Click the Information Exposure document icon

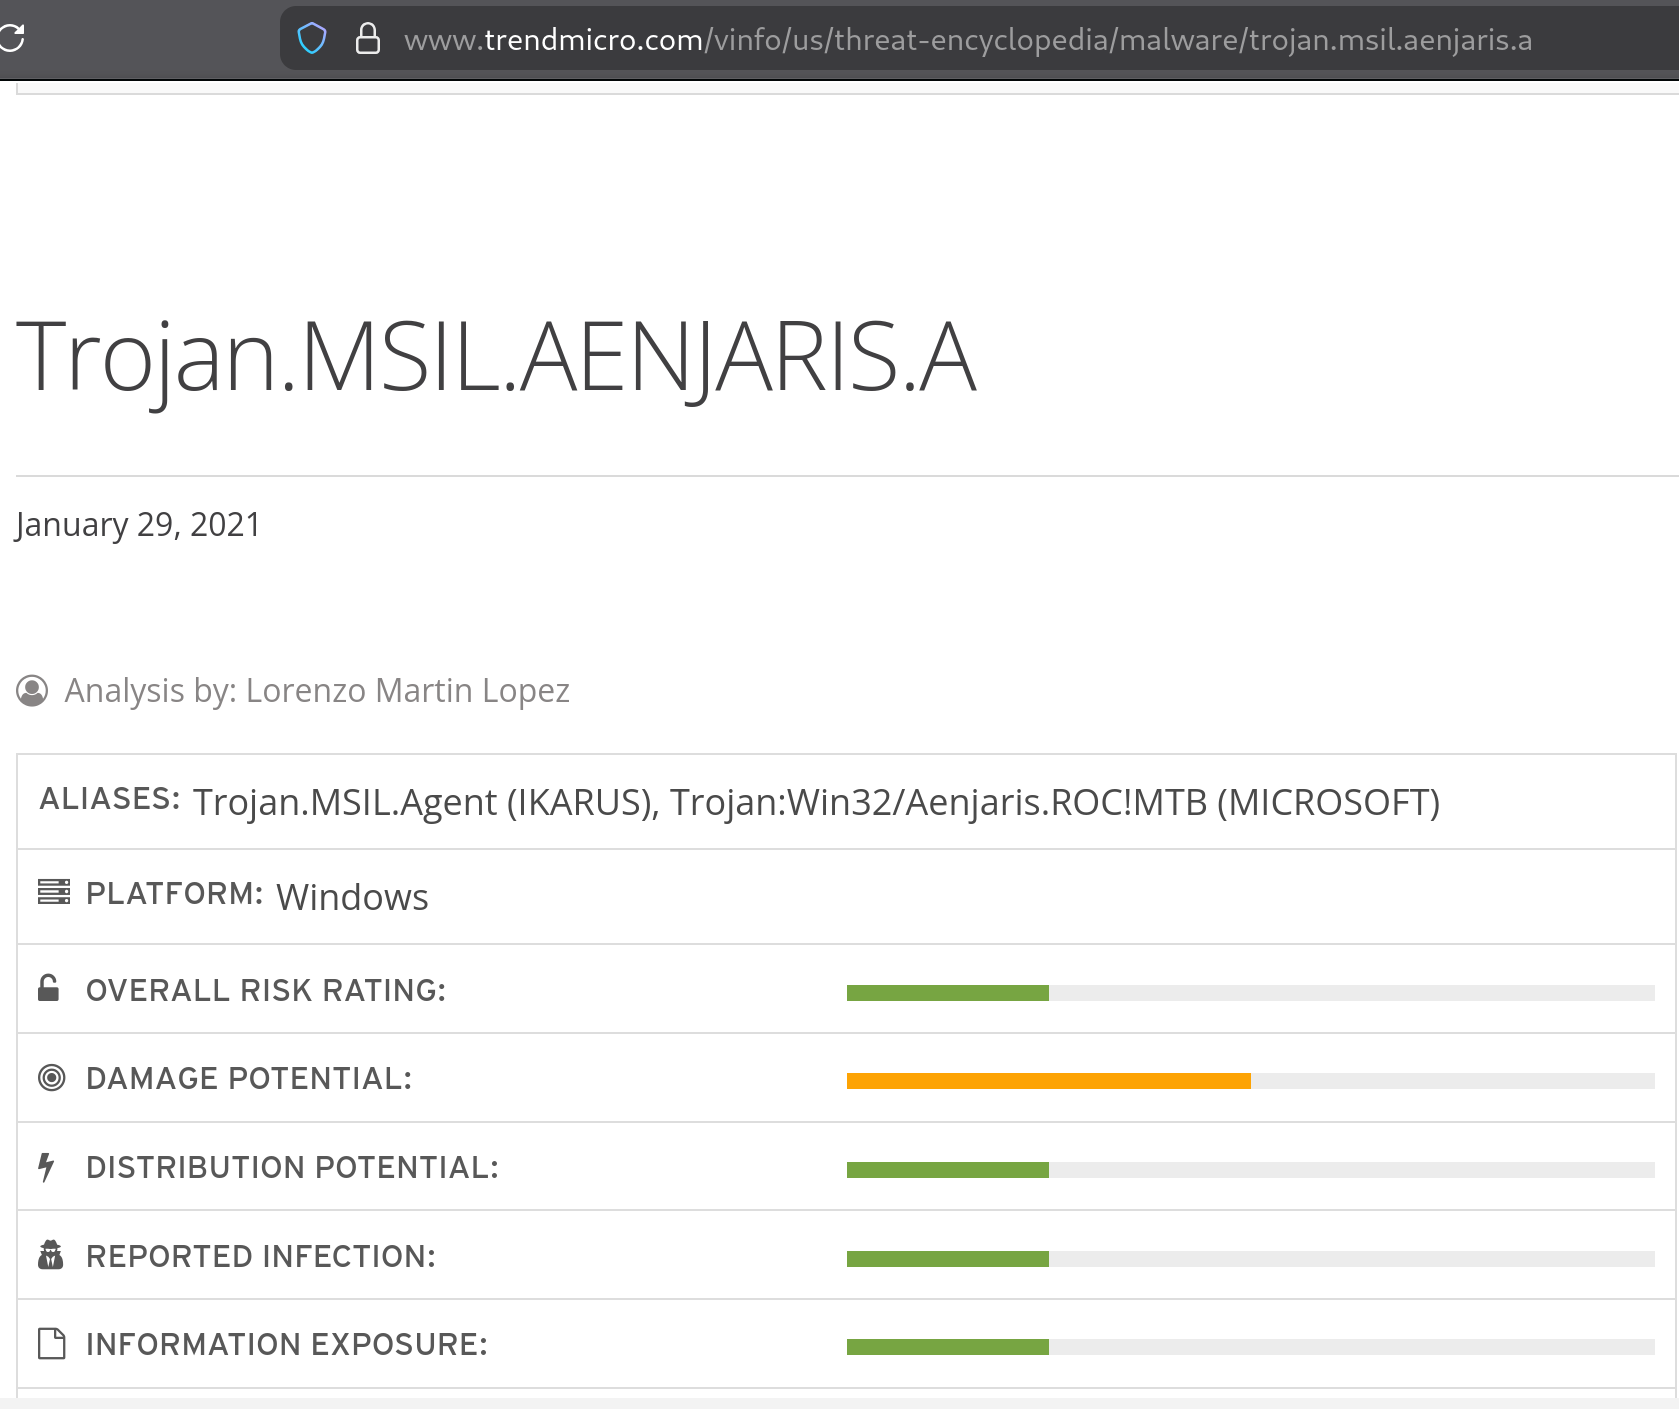pyautogui.click(x=52, y=1344)
